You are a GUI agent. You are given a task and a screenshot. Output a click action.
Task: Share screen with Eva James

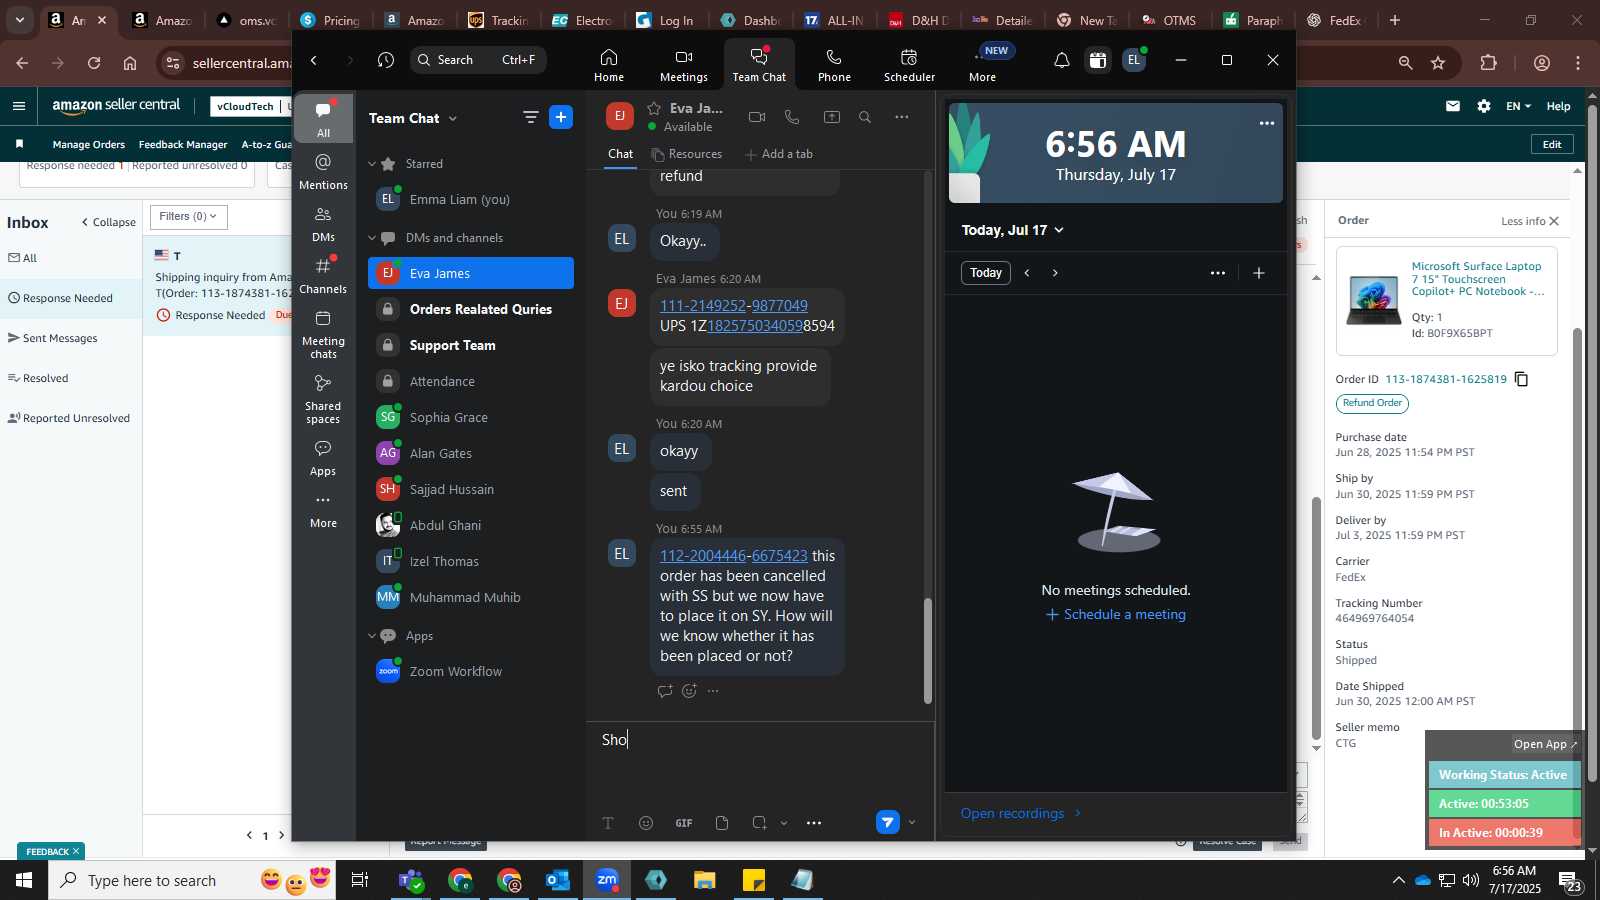tap(831, 117)
